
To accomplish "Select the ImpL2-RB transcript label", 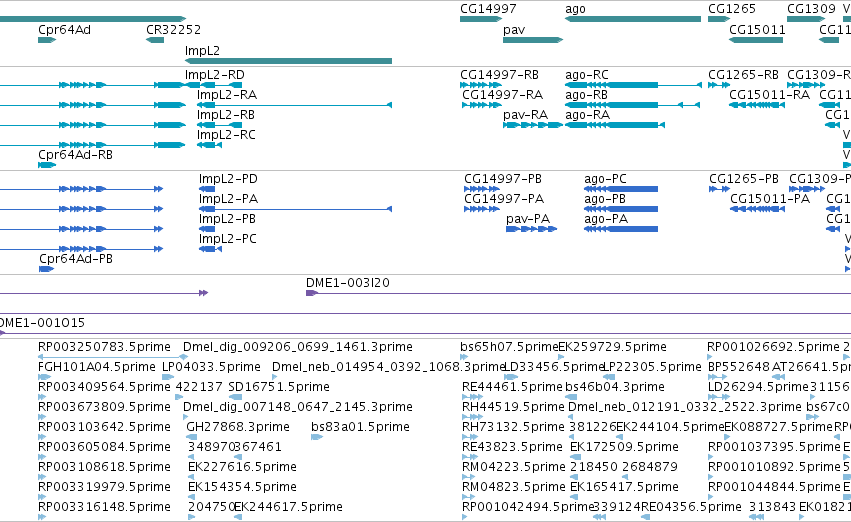I will pos(226,115).
